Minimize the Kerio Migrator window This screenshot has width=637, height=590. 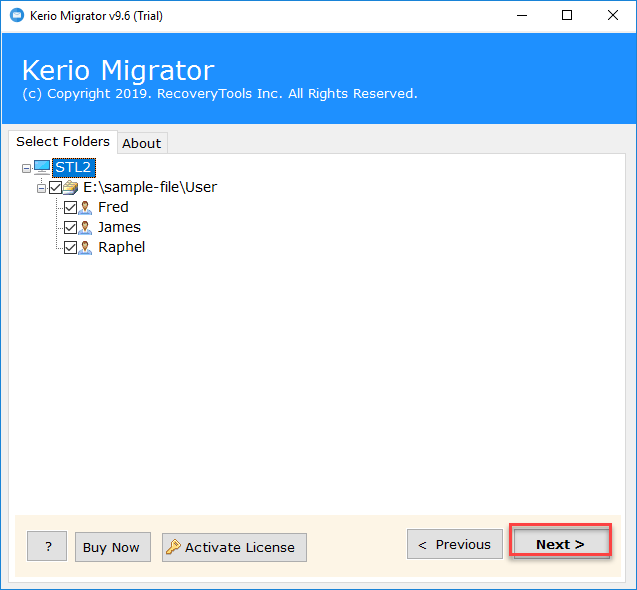522,15
